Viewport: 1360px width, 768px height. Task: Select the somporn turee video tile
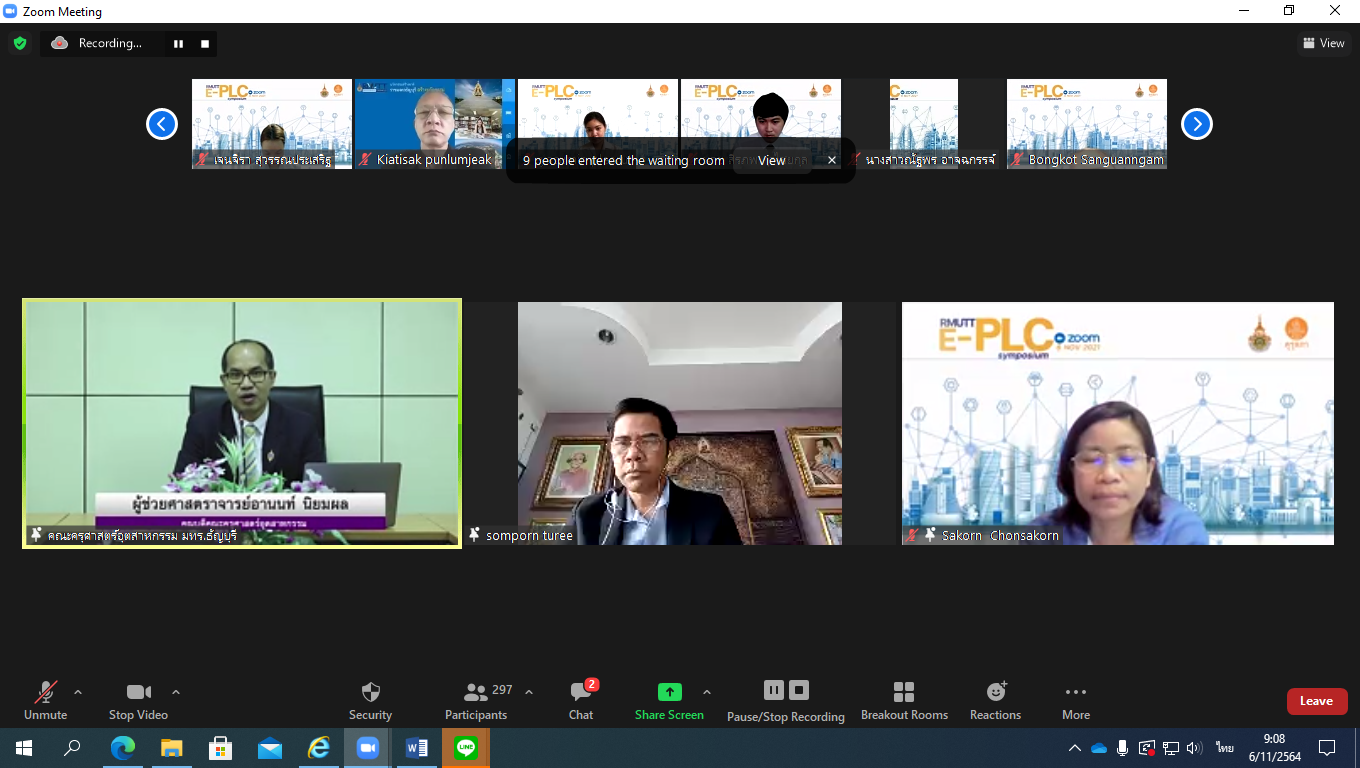pos(680,423)
